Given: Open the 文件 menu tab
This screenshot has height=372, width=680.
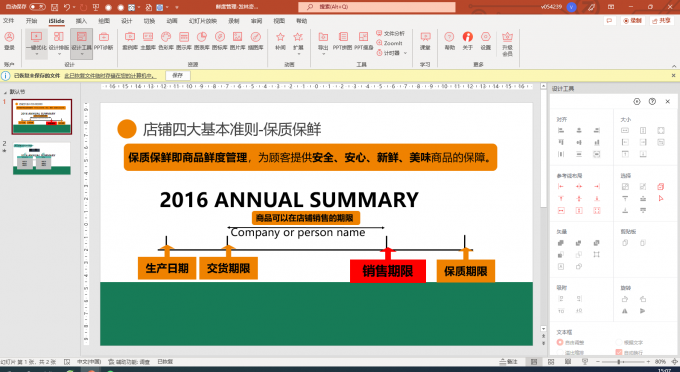Looking at the screenshot, I should (x=8, y=21).
